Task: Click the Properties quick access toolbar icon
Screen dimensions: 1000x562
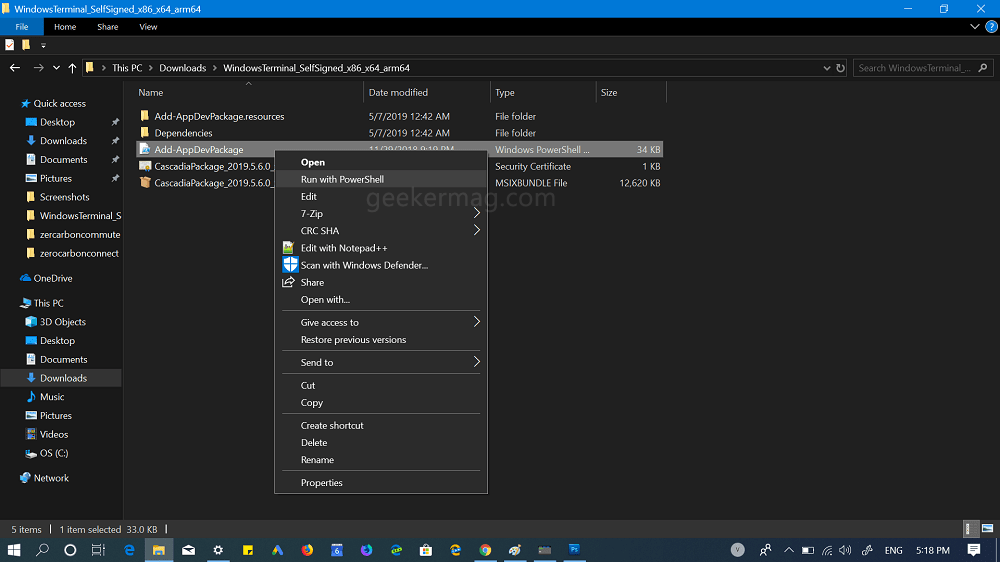Action: 10,45
